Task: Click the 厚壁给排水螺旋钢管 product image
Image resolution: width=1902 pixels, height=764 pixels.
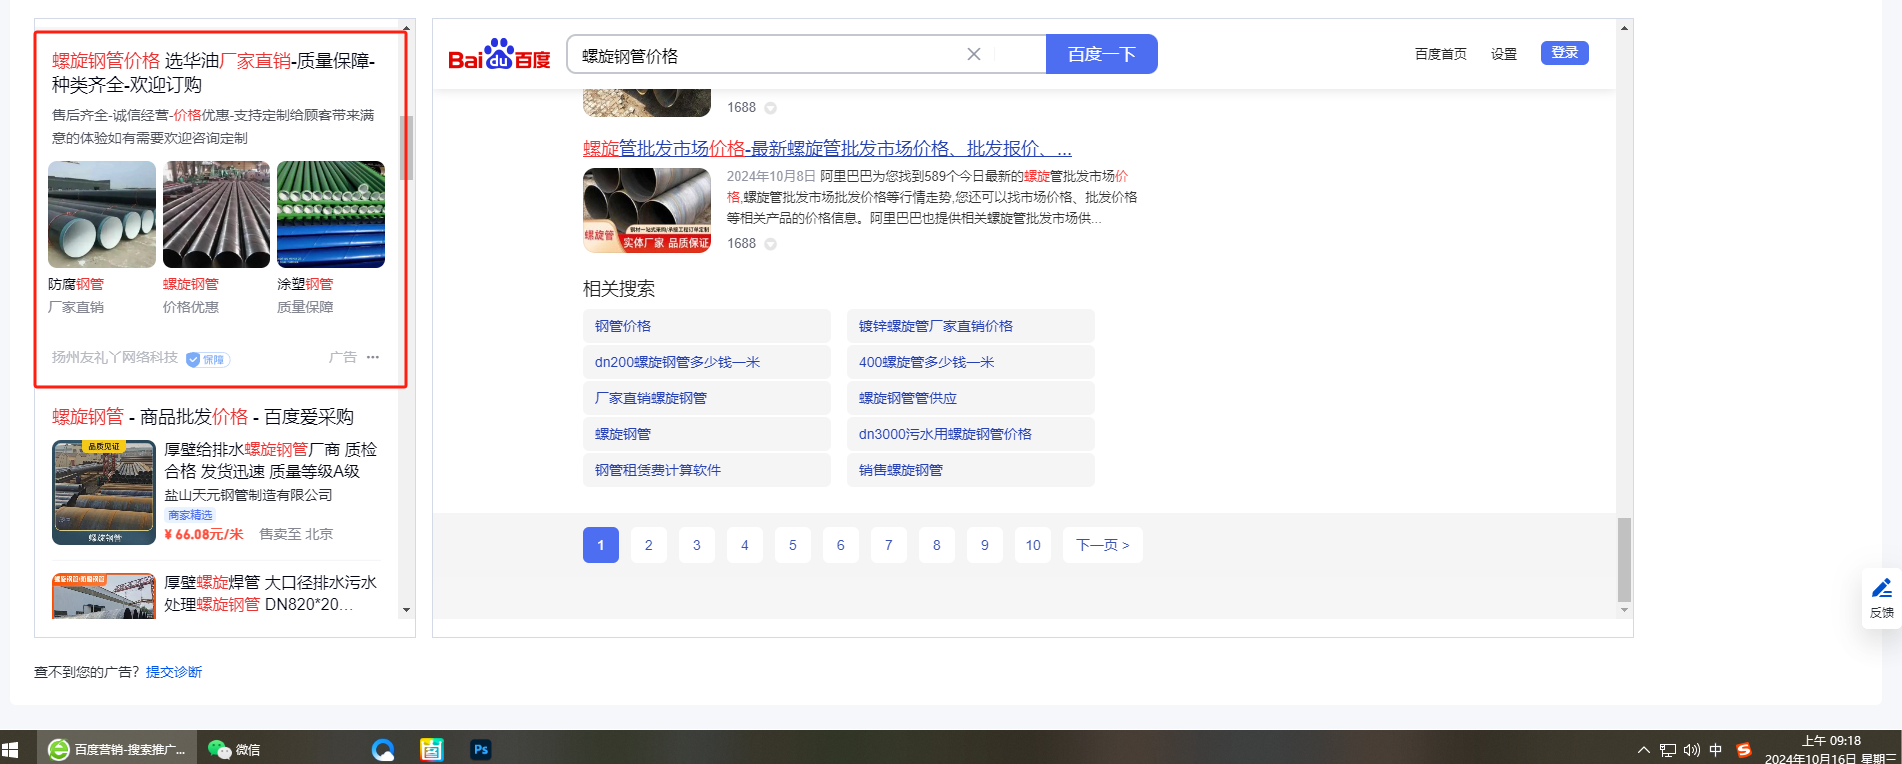Action: click(x=104, y=492)
